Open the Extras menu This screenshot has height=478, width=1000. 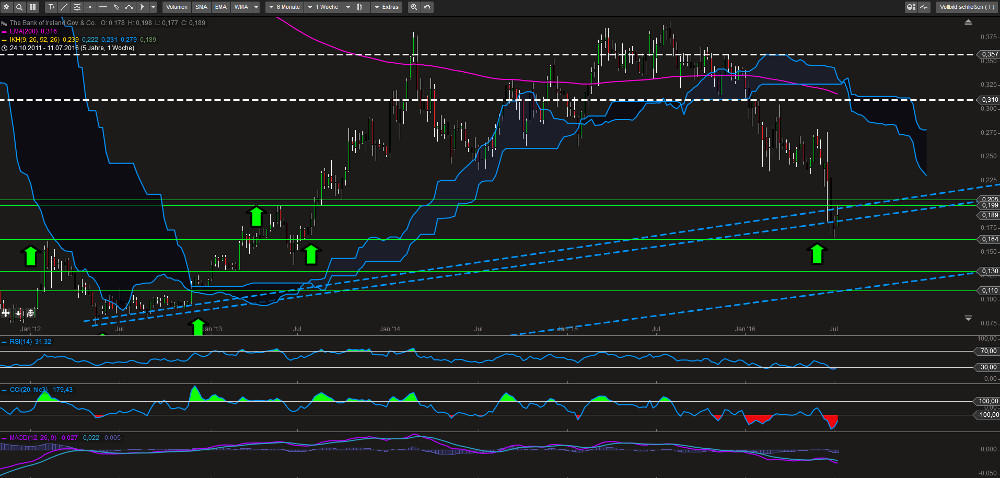(x=387, y=7)
